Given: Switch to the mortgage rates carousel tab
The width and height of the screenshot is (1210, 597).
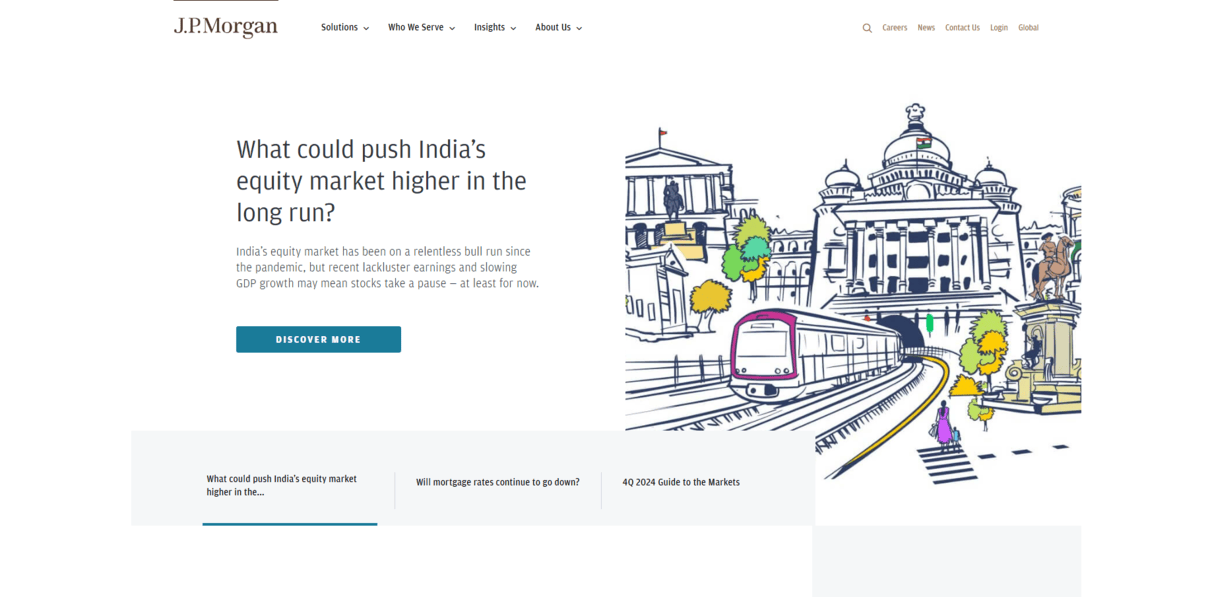Looking at the screenshot, I should pos(497,482).
